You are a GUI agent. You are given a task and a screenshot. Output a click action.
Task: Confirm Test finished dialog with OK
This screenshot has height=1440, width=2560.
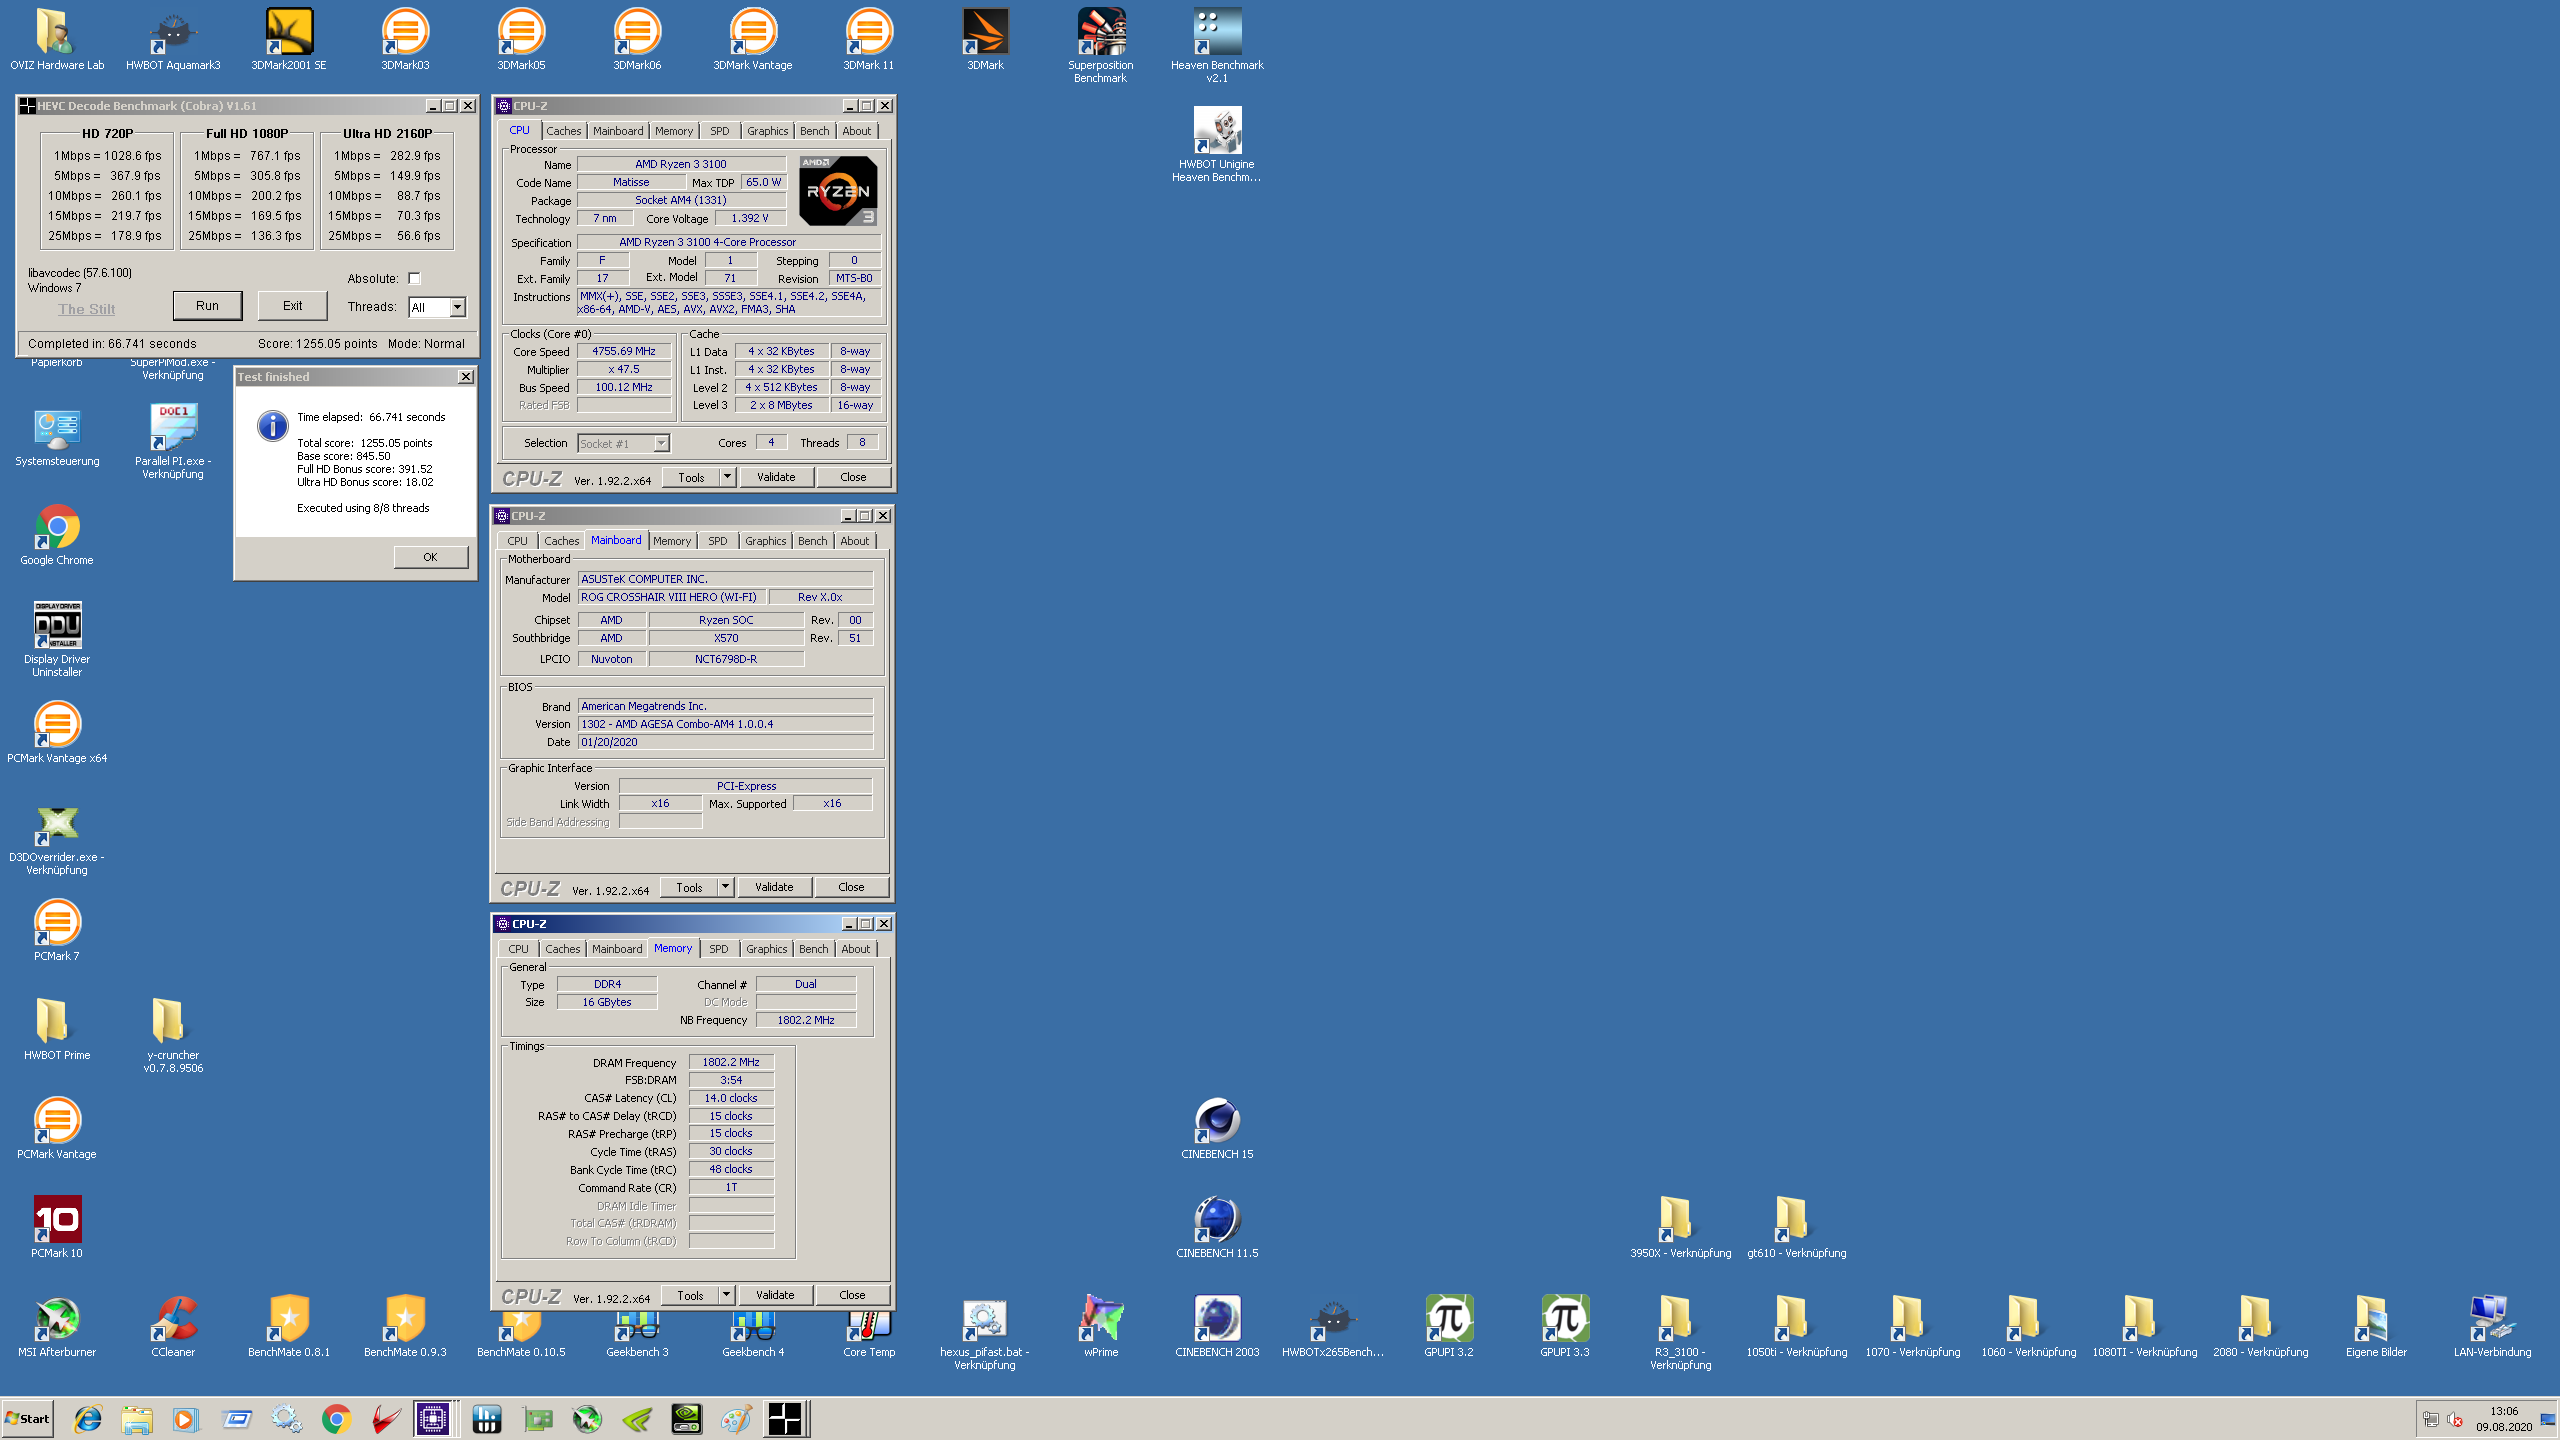tap(430, 557)
